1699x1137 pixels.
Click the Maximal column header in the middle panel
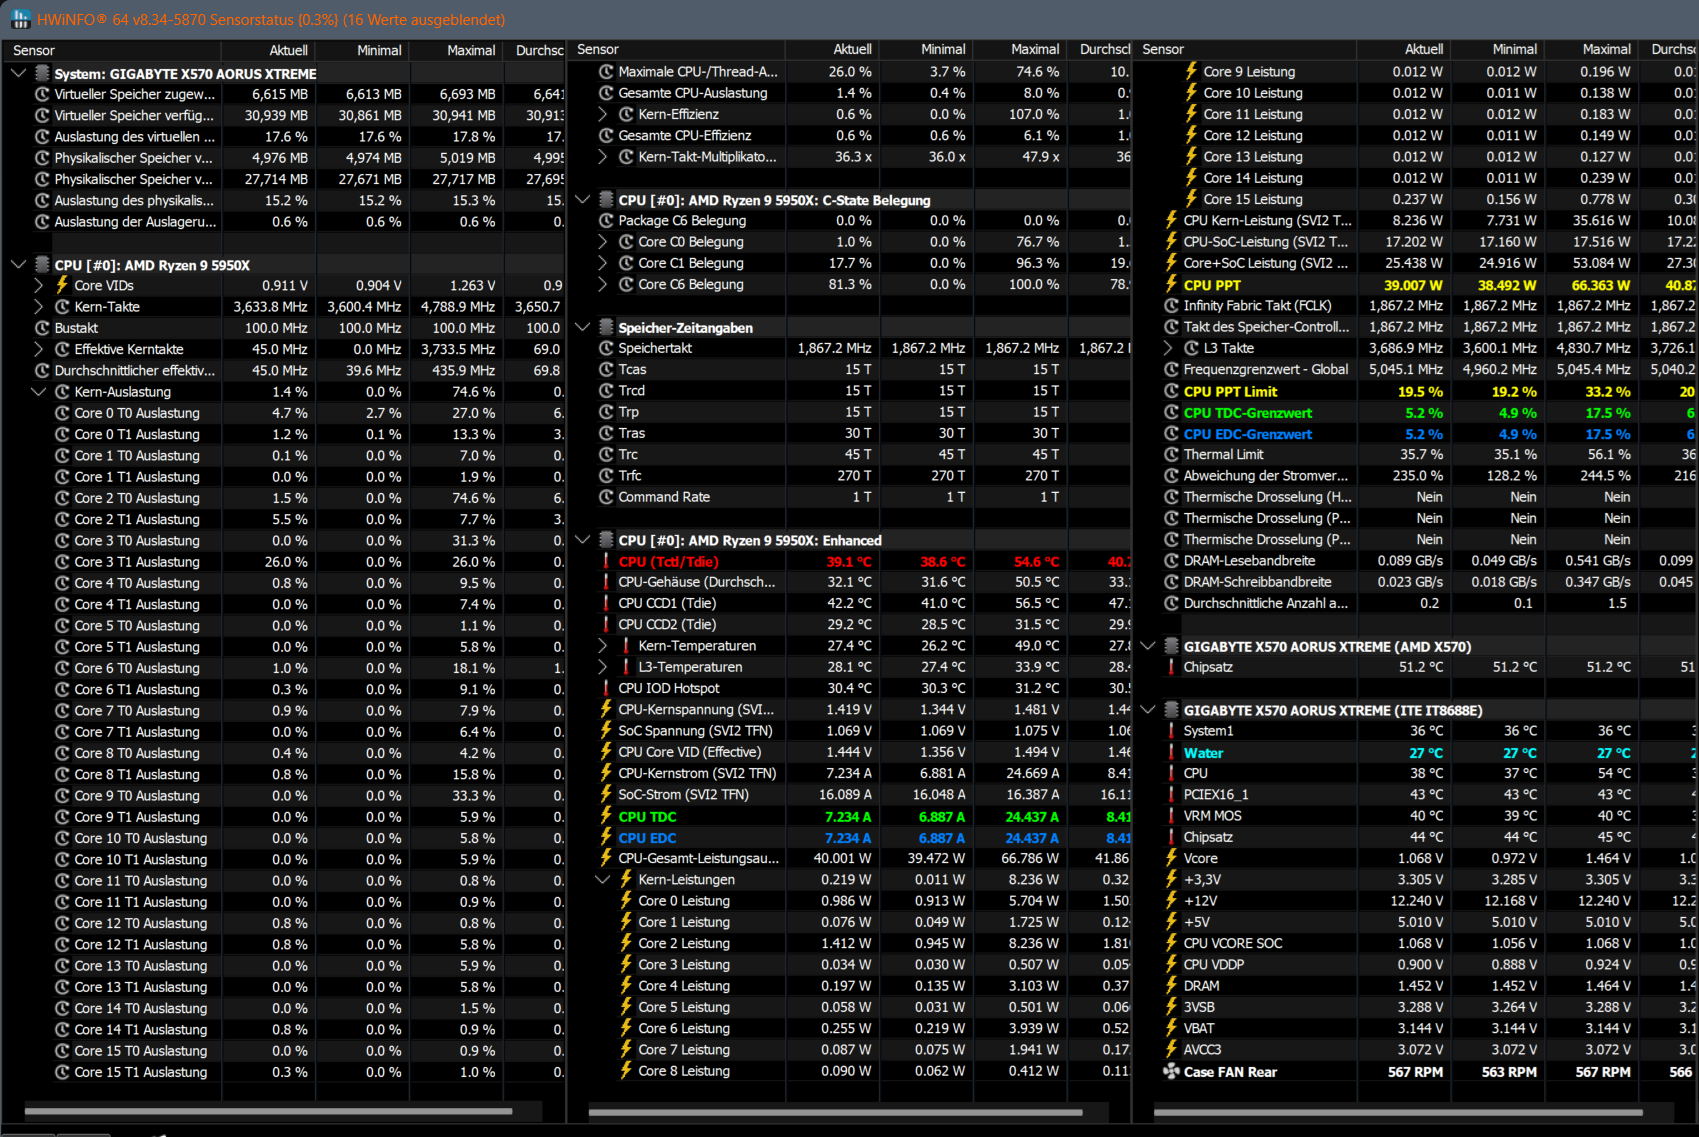pyautogui.click(x=1019, y=49)
